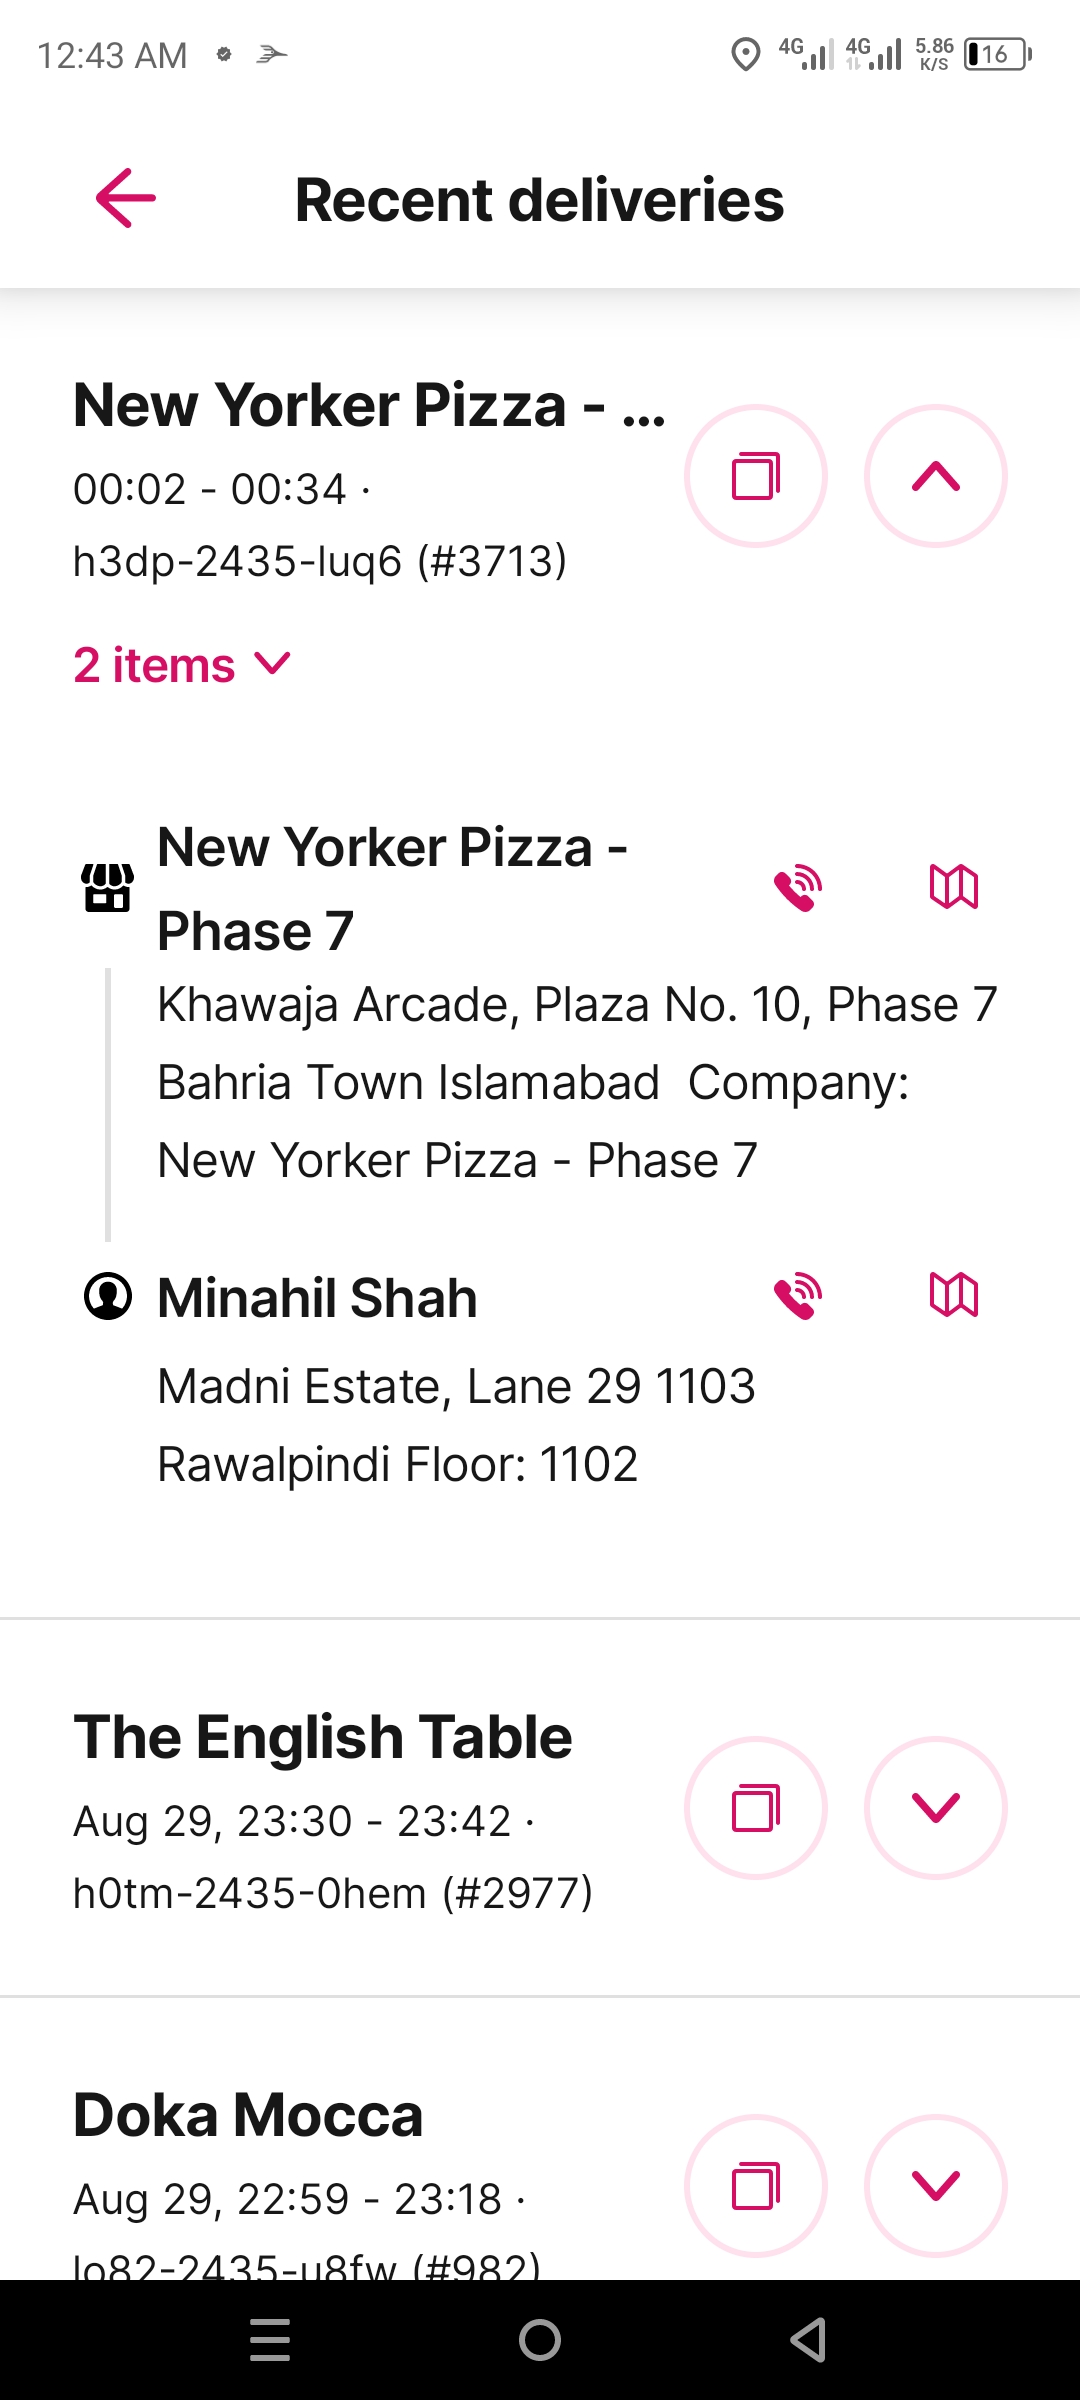Viewport: 1080px width, 2400px height.
Task: Expand the Doka Mocca delivery
Action: point(936,2186)
